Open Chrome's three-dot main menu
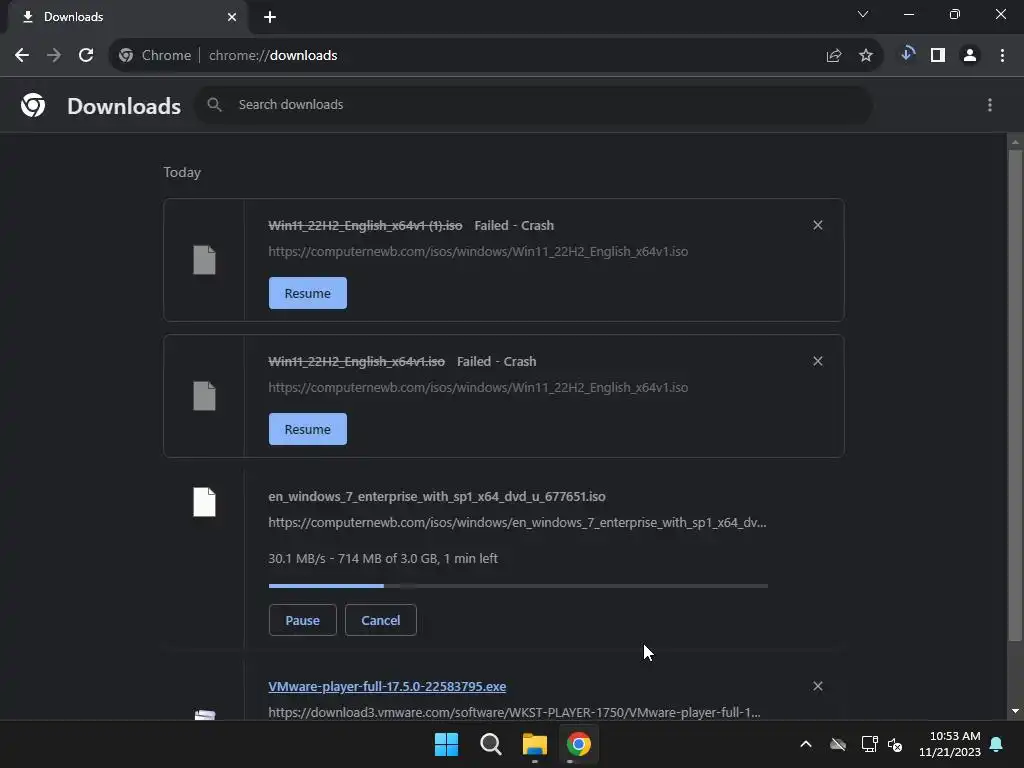1024x768 pixels. (1002, 56)
